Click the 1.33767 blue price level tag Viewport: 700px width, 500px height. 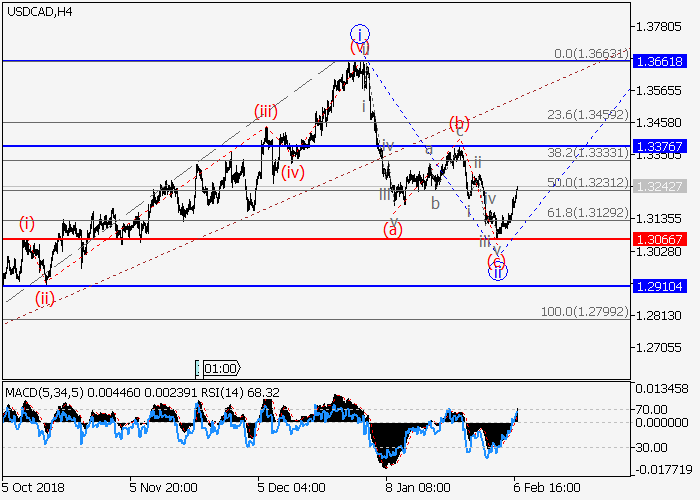coord(660,146)
